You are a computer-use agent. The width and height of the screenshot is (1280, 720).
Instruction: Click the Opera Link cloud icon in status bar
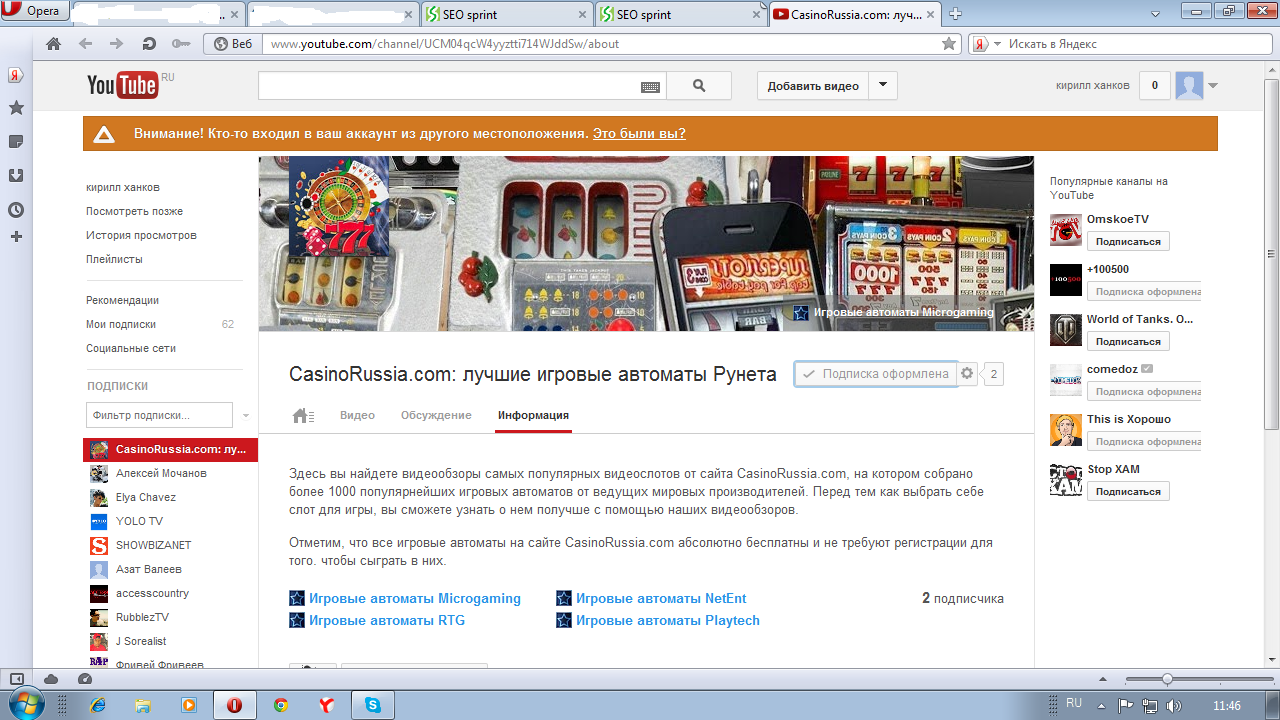coord(51,679)
